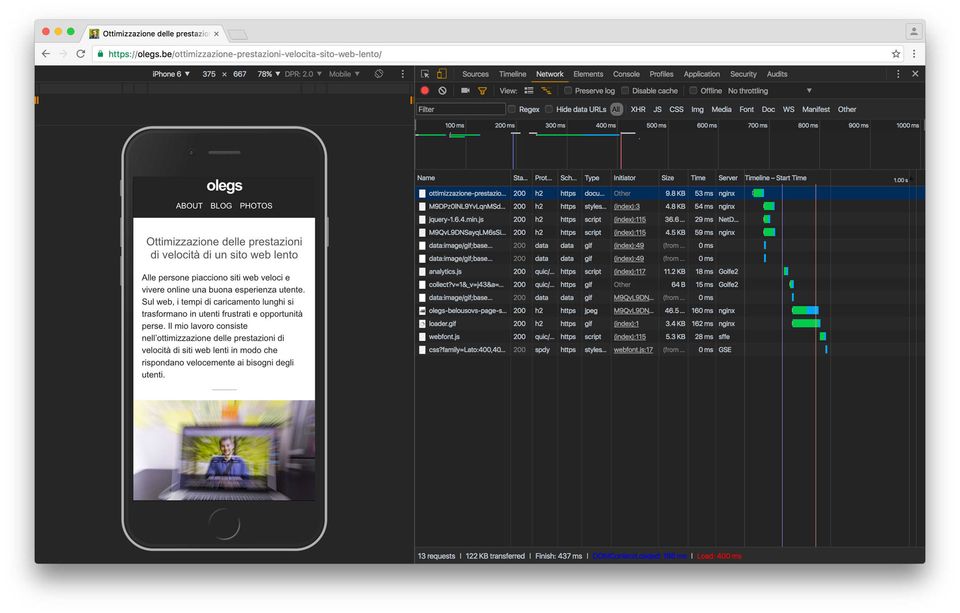Toggle the overview waterfall view icon
Image resolution: width=960 pixels, height=613 pixels.
coord(546,91)
